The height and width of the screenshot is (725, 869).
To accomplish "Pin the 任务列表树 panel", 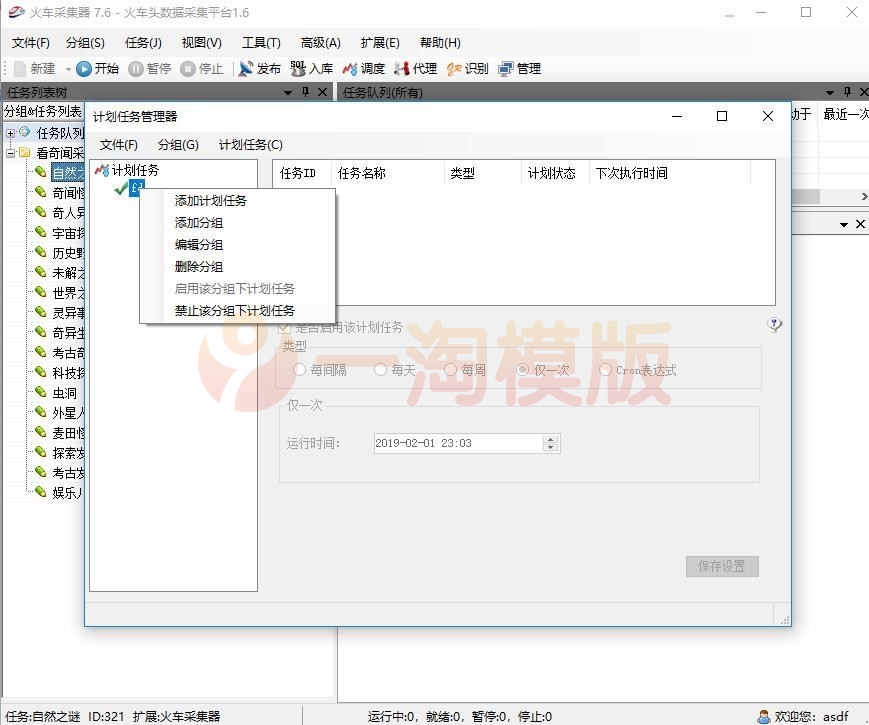I will point(305,92).
